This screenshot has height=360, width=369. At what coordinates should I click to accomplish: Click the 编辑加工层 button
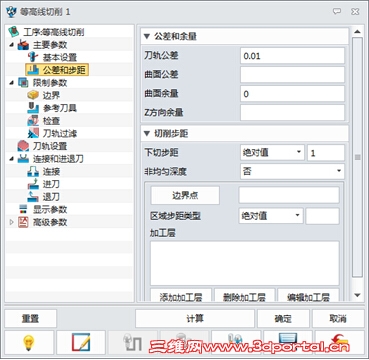click(308, 295)
